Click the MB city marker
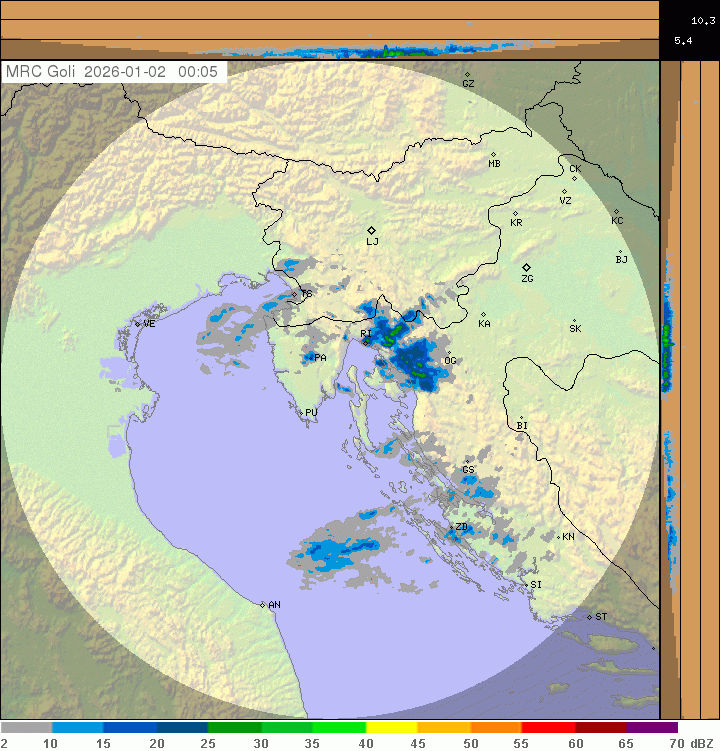This screenshot has width=720, height=751. pos(493,154)
